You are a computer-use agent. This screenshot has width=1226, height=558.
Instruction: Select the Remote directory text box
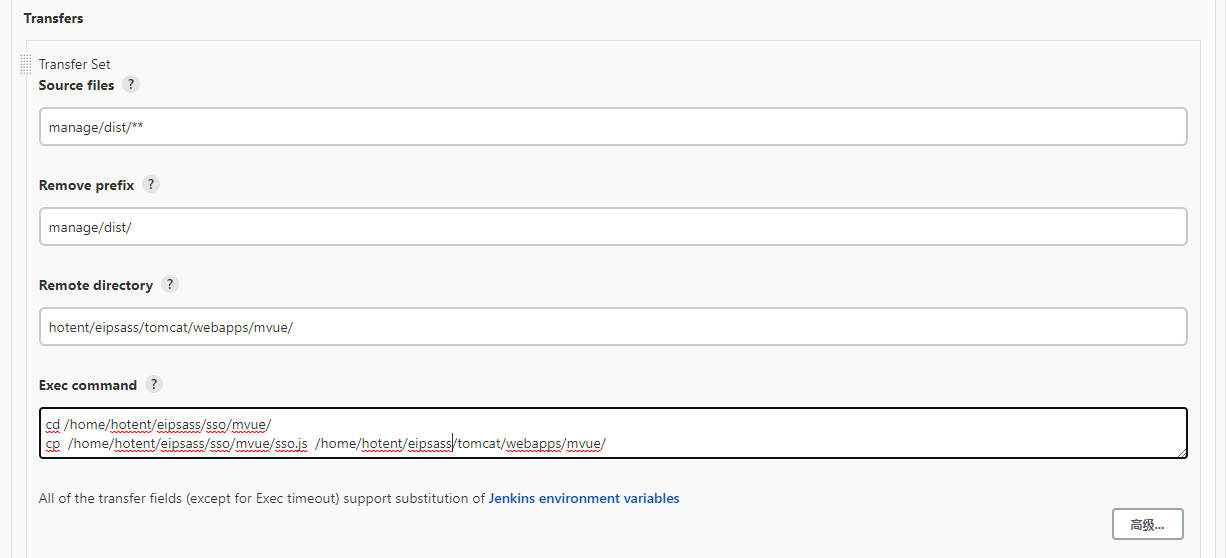click(x=612, y=327)
